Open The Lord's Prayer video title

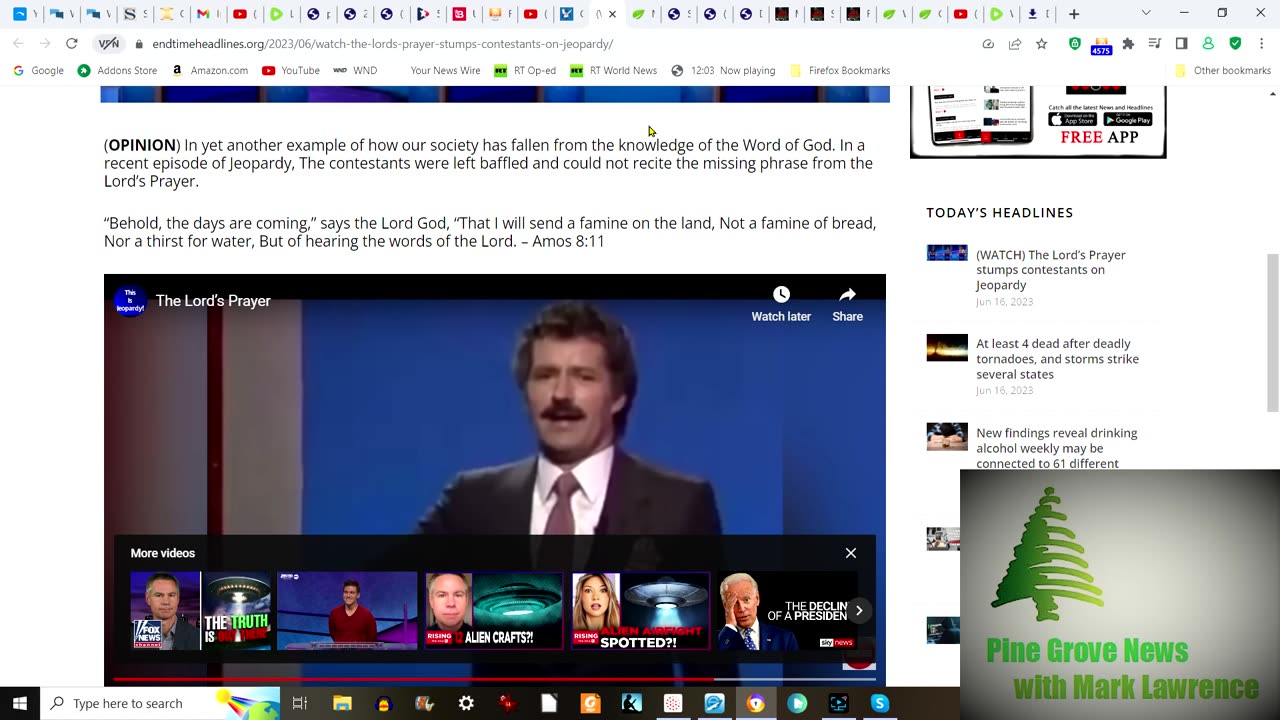click(213, 301)
